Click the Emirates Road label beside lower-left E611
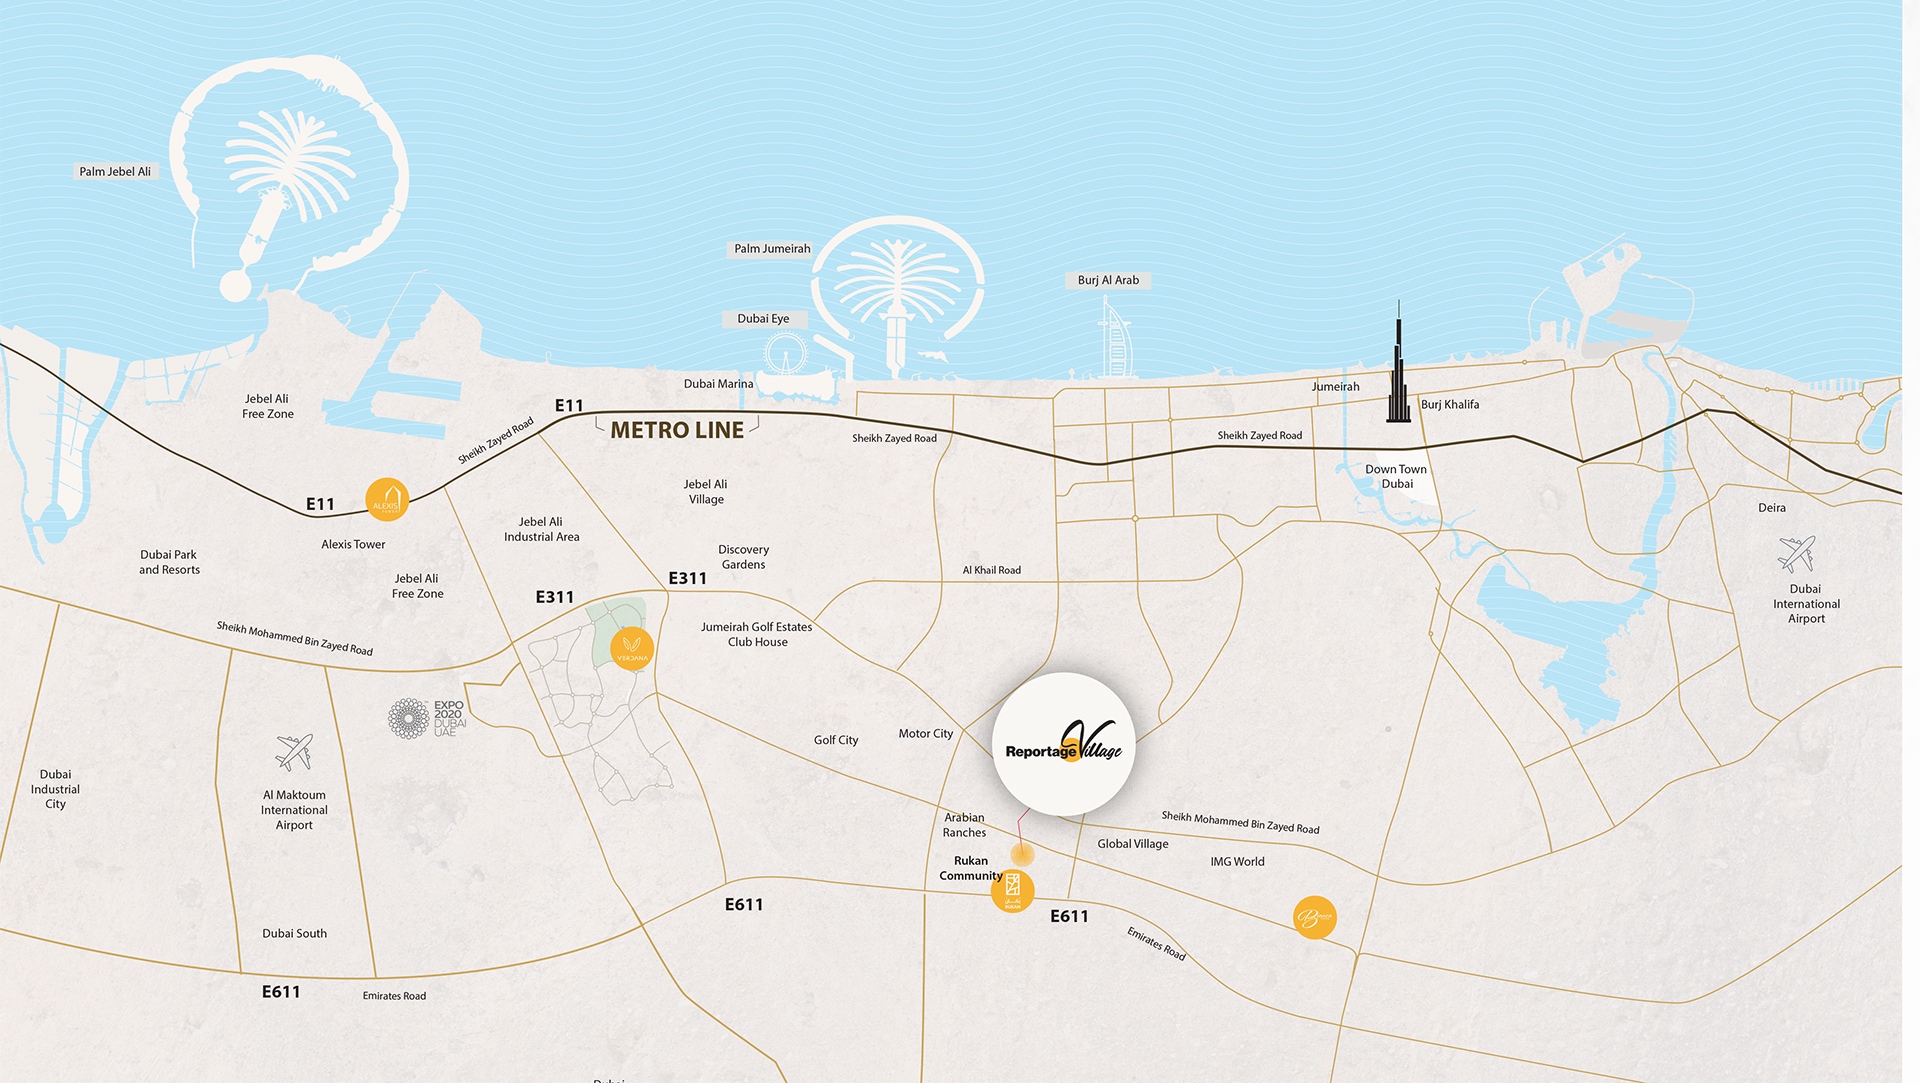1920x1083 pixels. [394, 996]
